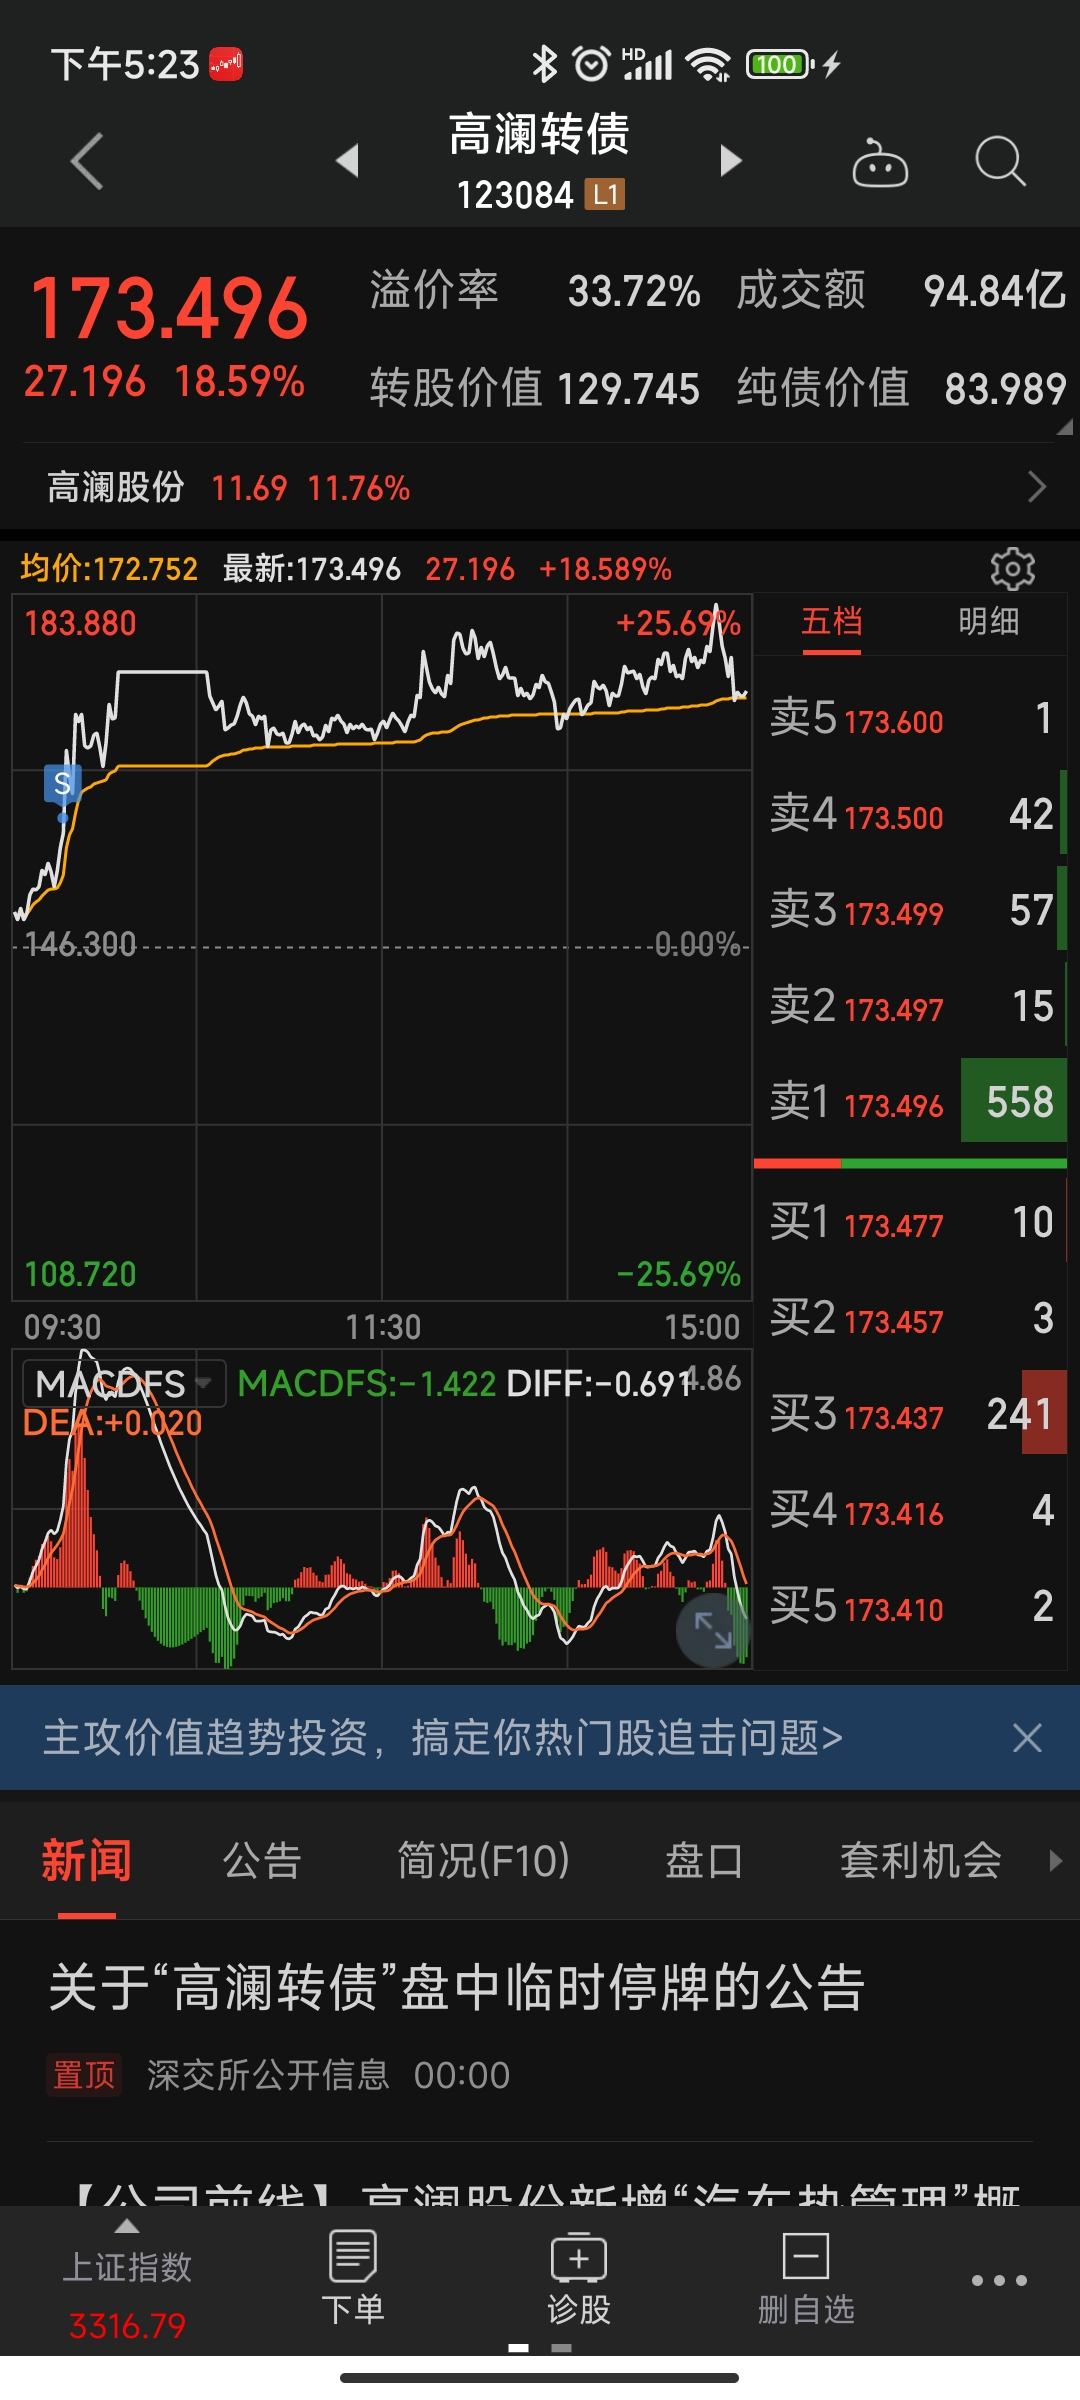The width and height of the screenshot is (1080, 2400).
Task: Open chart settings gear icon
Action: coord(1012,568)
